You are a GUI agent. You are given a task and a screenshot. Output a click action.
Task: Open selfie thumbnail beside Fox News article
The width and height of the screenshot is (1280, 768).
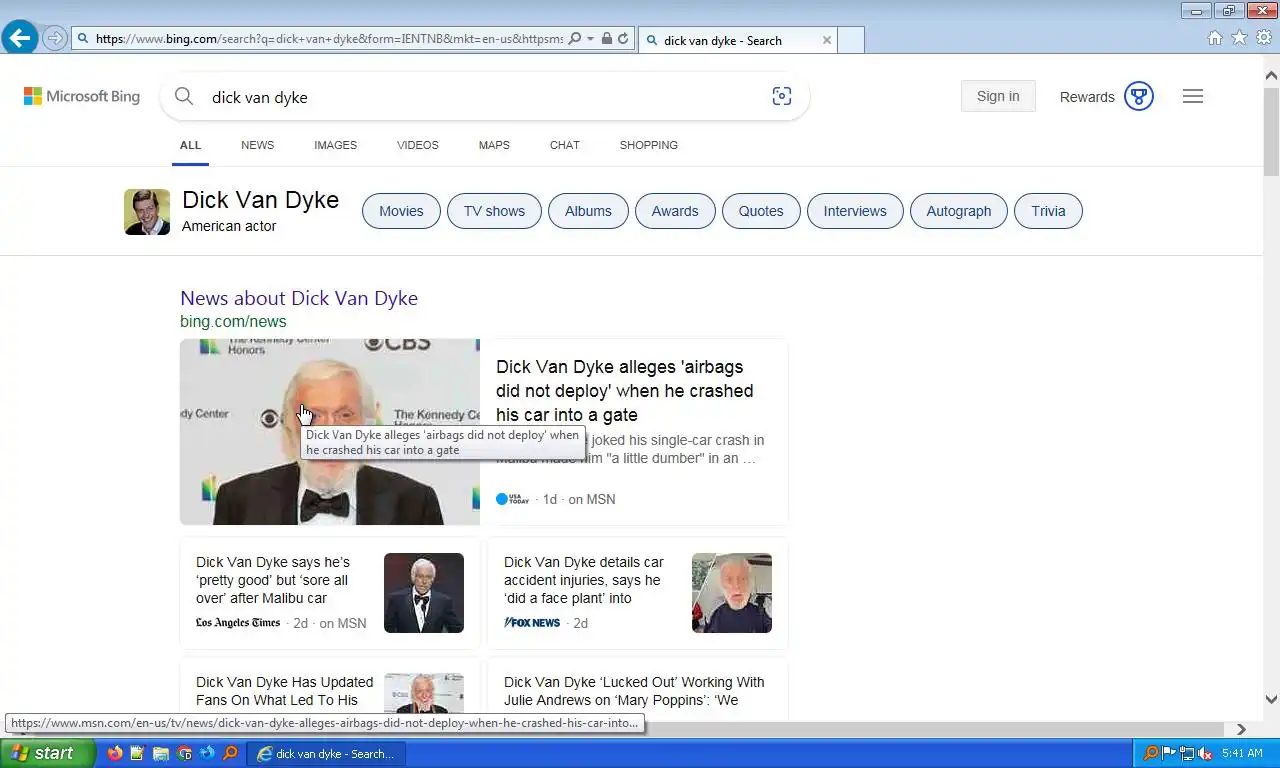coord(732,593)
